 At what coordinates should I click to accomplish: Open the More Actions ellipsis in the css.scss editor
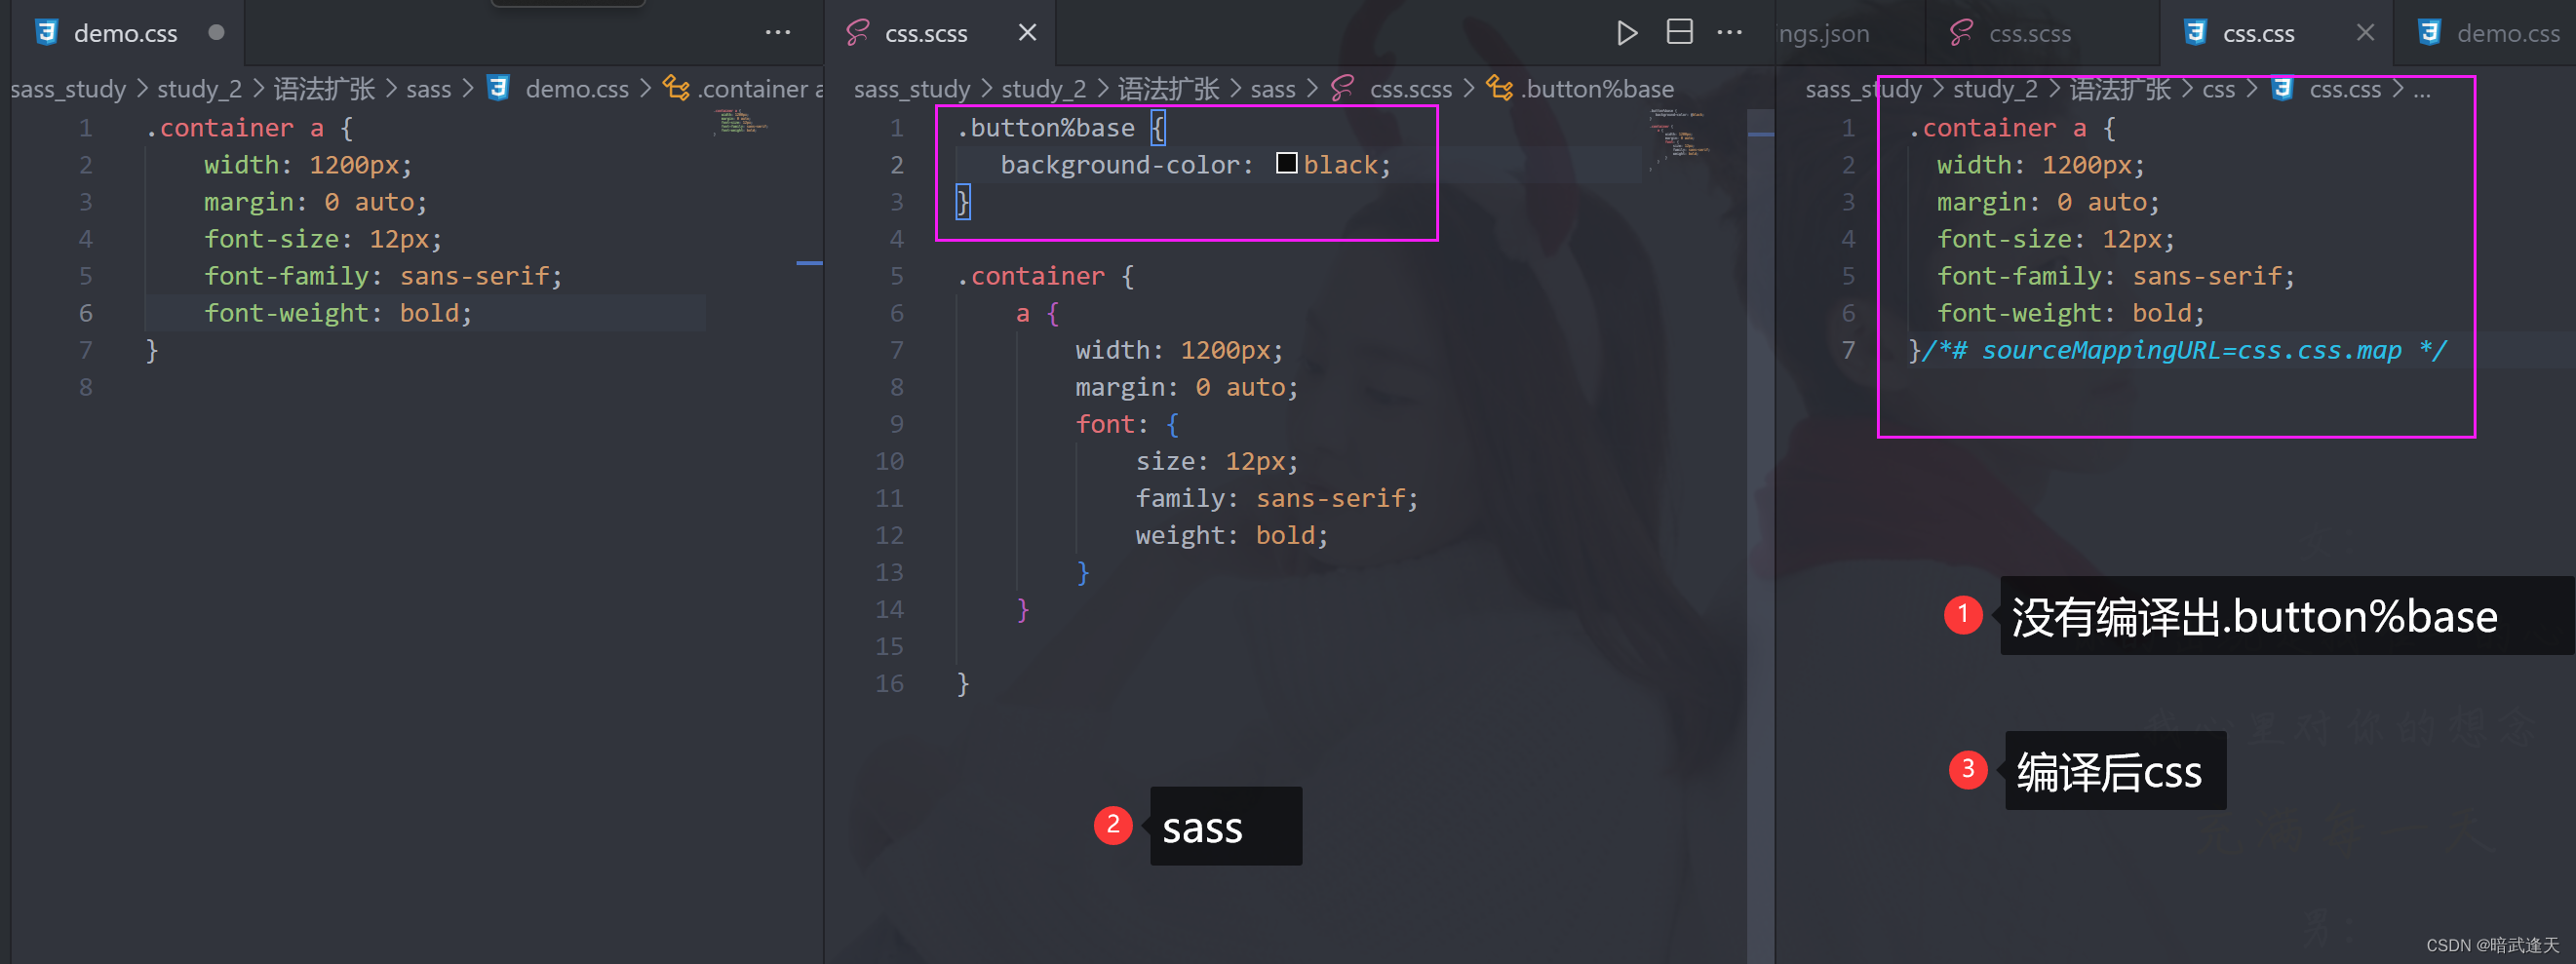[1729, 32]
